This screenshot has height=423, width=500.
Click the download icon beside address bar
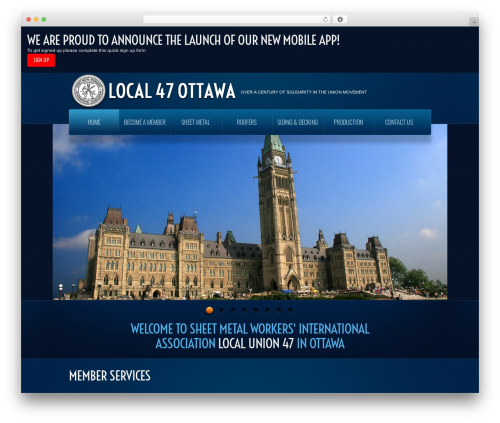click(340, 19)
